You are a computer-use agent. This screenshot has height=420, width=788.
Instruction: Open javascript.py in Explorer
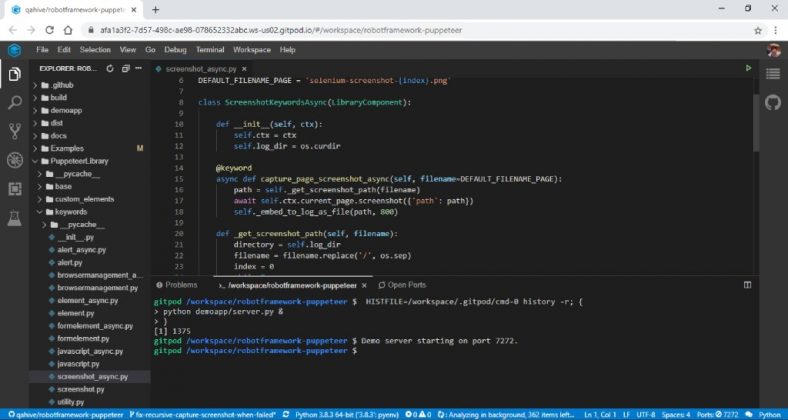78,364
